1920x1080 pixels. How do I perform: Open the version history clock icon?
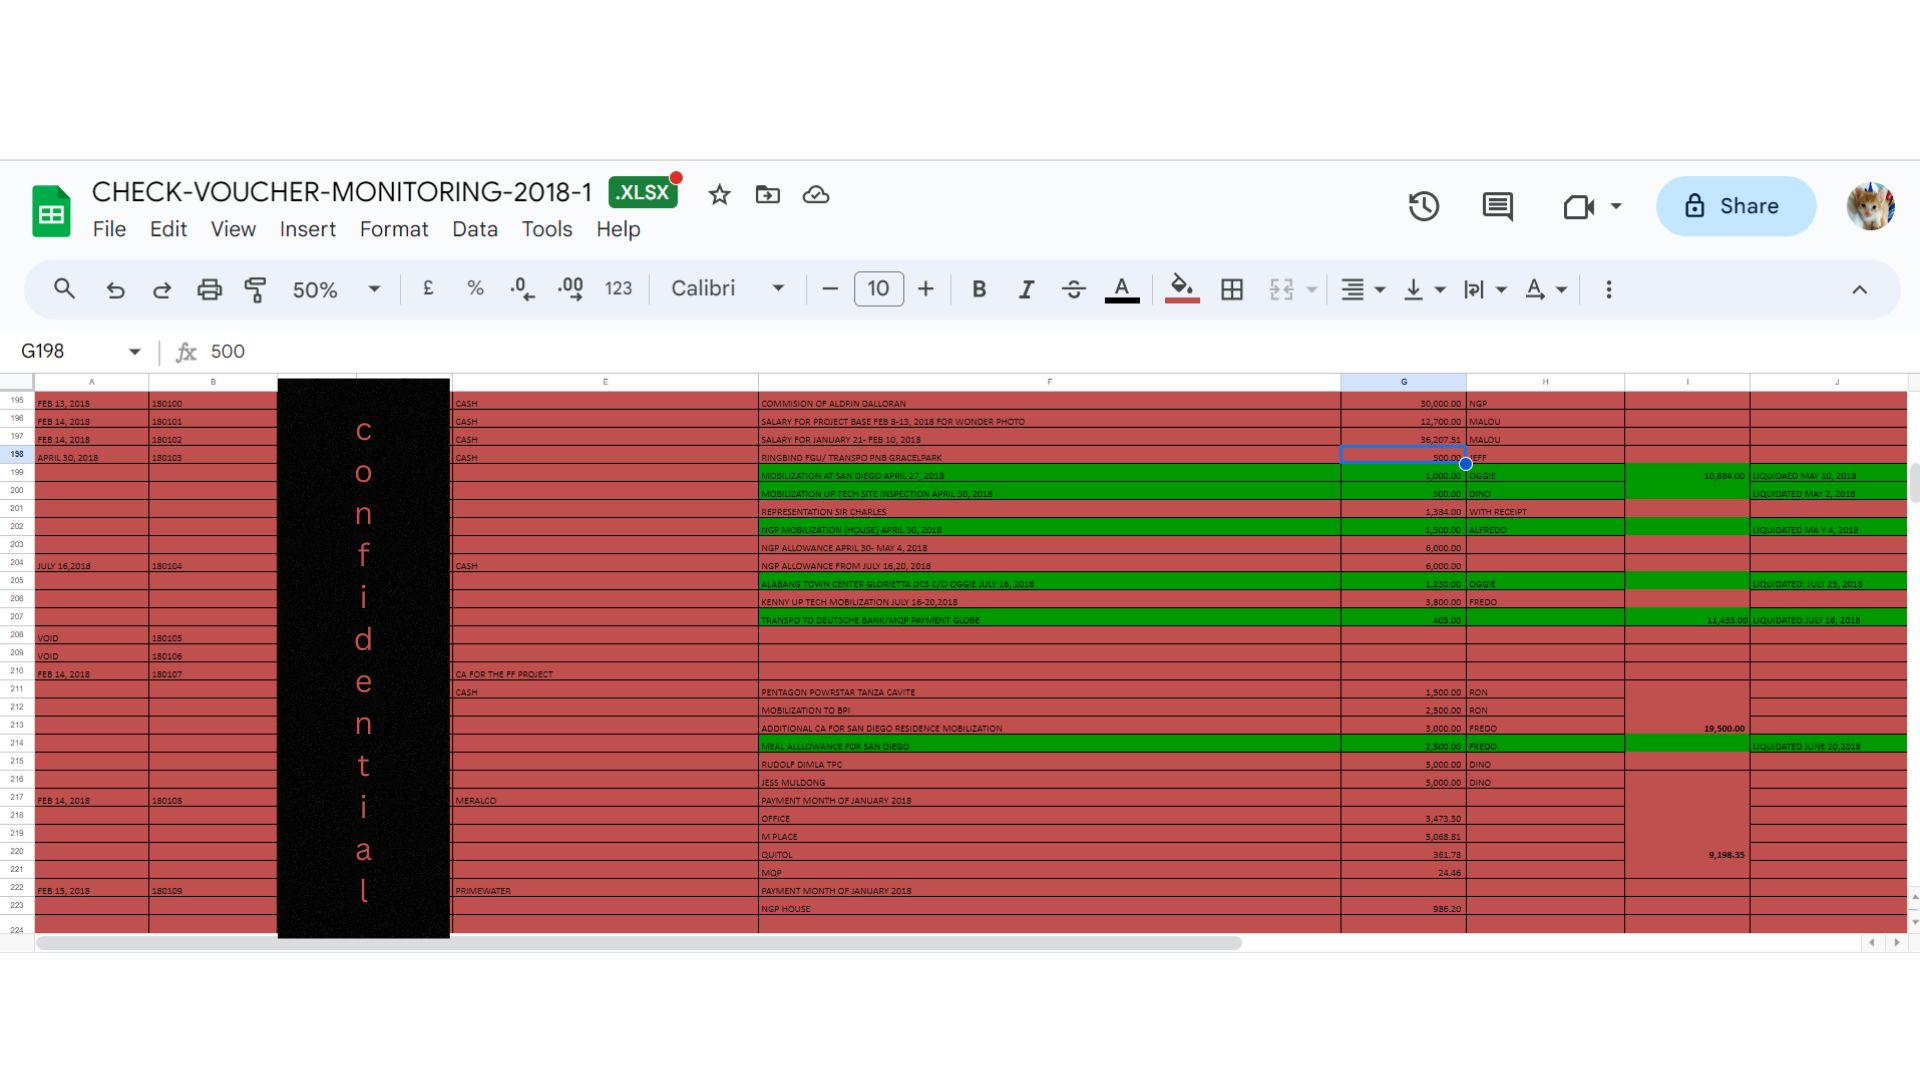(x=1423, y=207)
